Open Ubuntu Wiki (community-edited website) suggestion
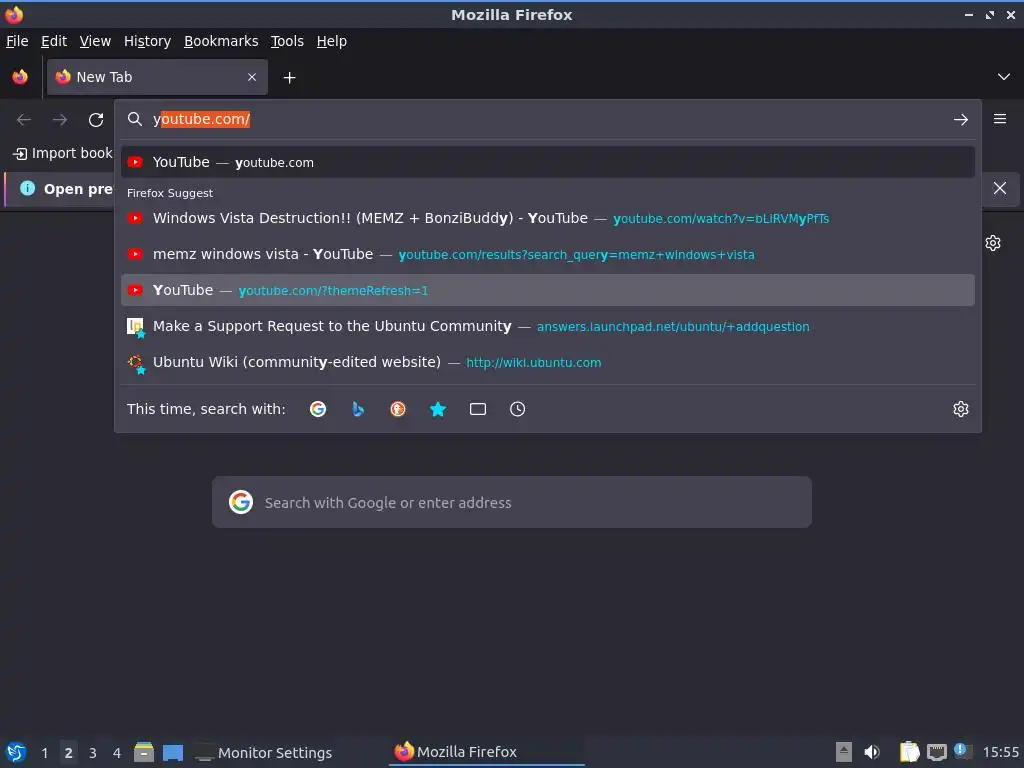The width and height of the screenshot is (1024, 768). [547, 362]
